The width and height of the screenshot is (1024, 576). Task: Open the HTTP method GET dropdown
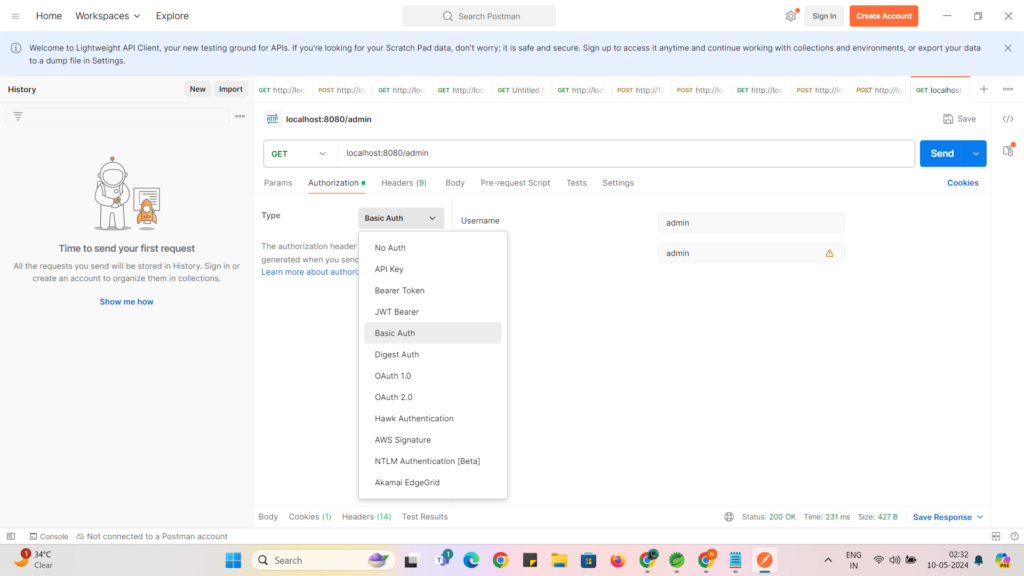tap(298, 153)
